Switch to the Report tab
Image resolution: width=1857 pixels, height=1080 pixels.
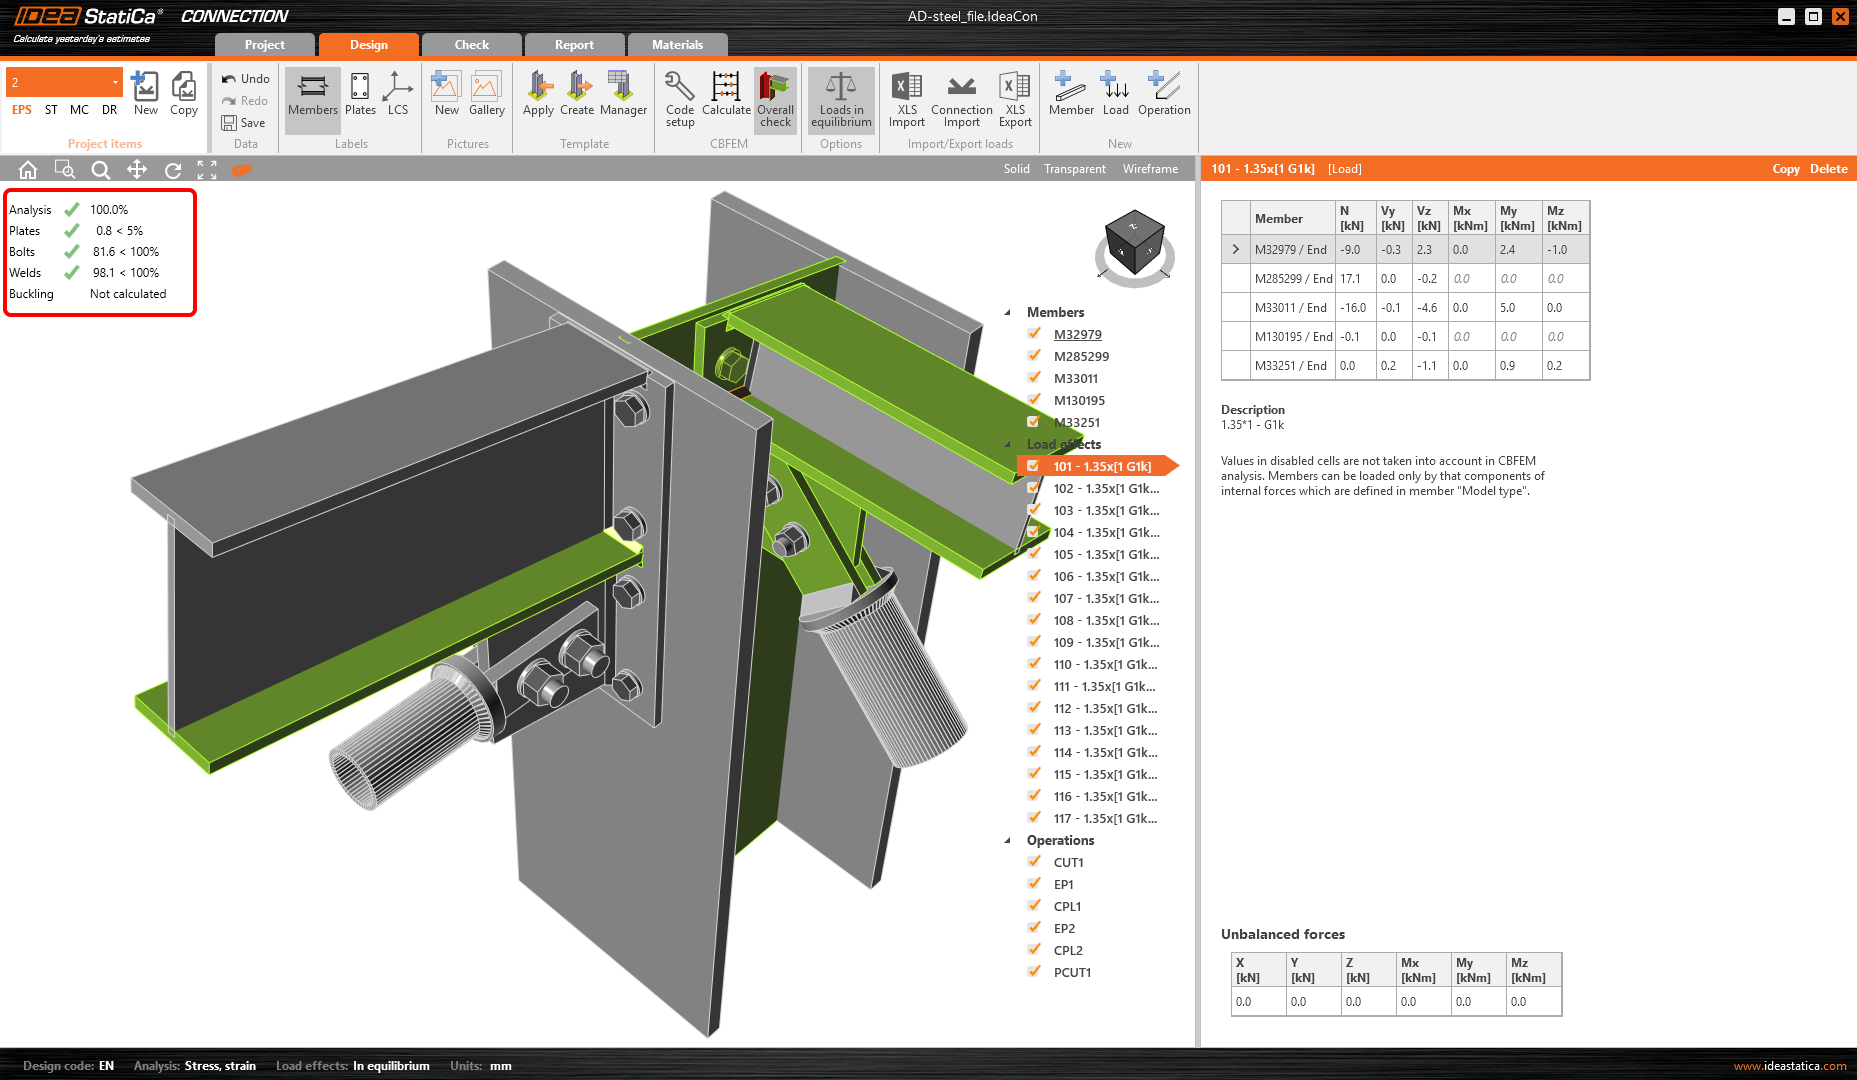tap(574, 44)
